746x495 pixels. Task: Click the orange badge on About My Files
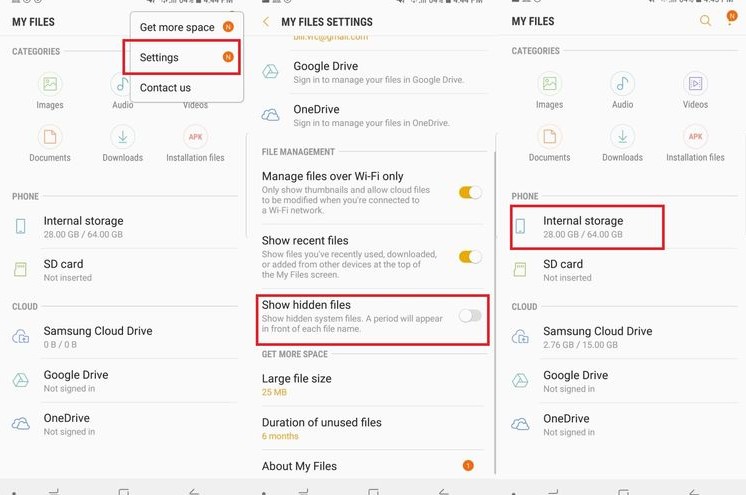tap(468, 465)
